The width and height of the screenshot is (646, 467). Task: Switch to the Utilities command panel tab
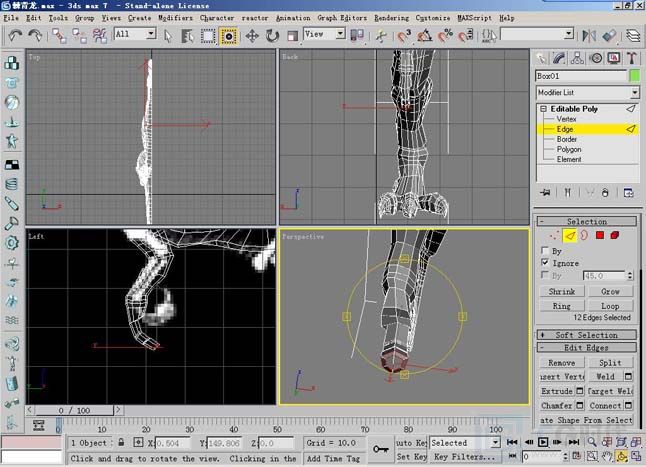tap(632, 58)
